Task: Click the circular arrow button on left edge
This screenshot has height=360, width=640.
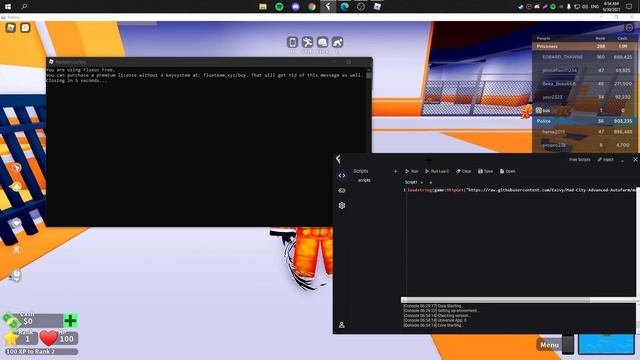Action: (16, 168)
